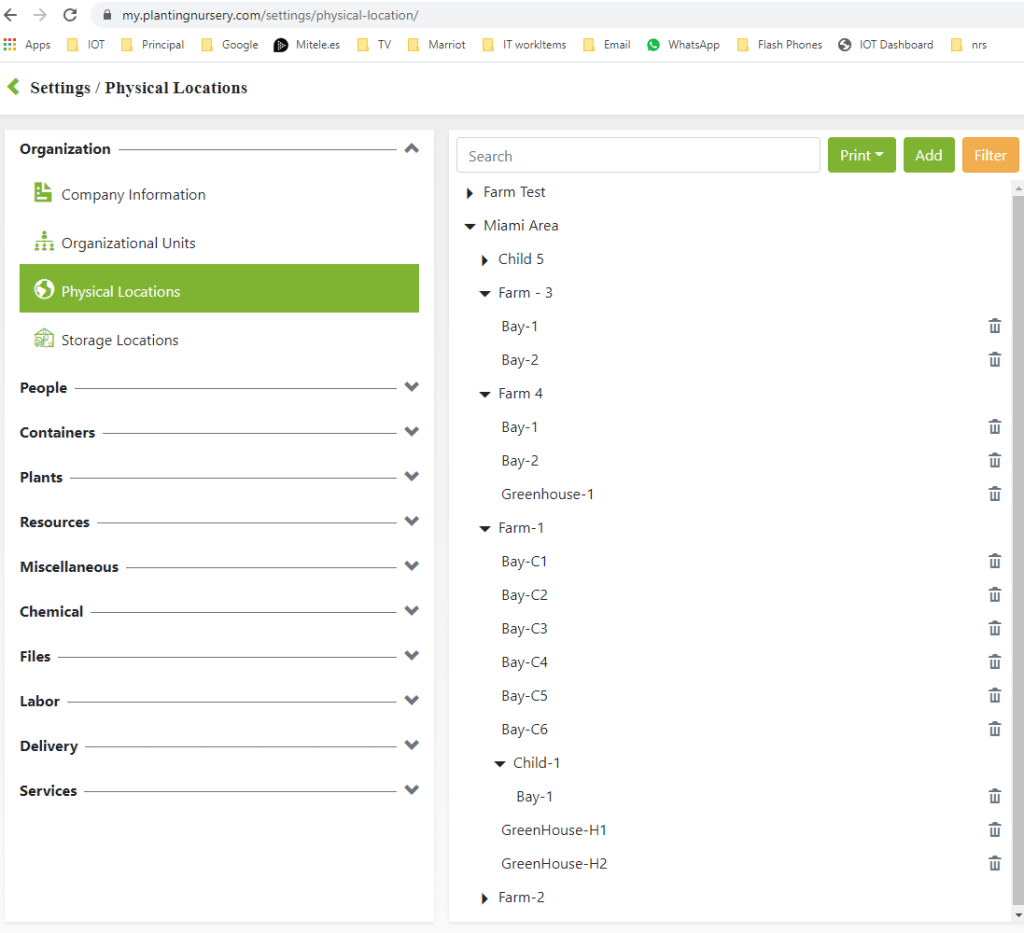The image size is (1024, 933).
Task: Reload the page with browser refresh icon
Action: tap(70, 15)
